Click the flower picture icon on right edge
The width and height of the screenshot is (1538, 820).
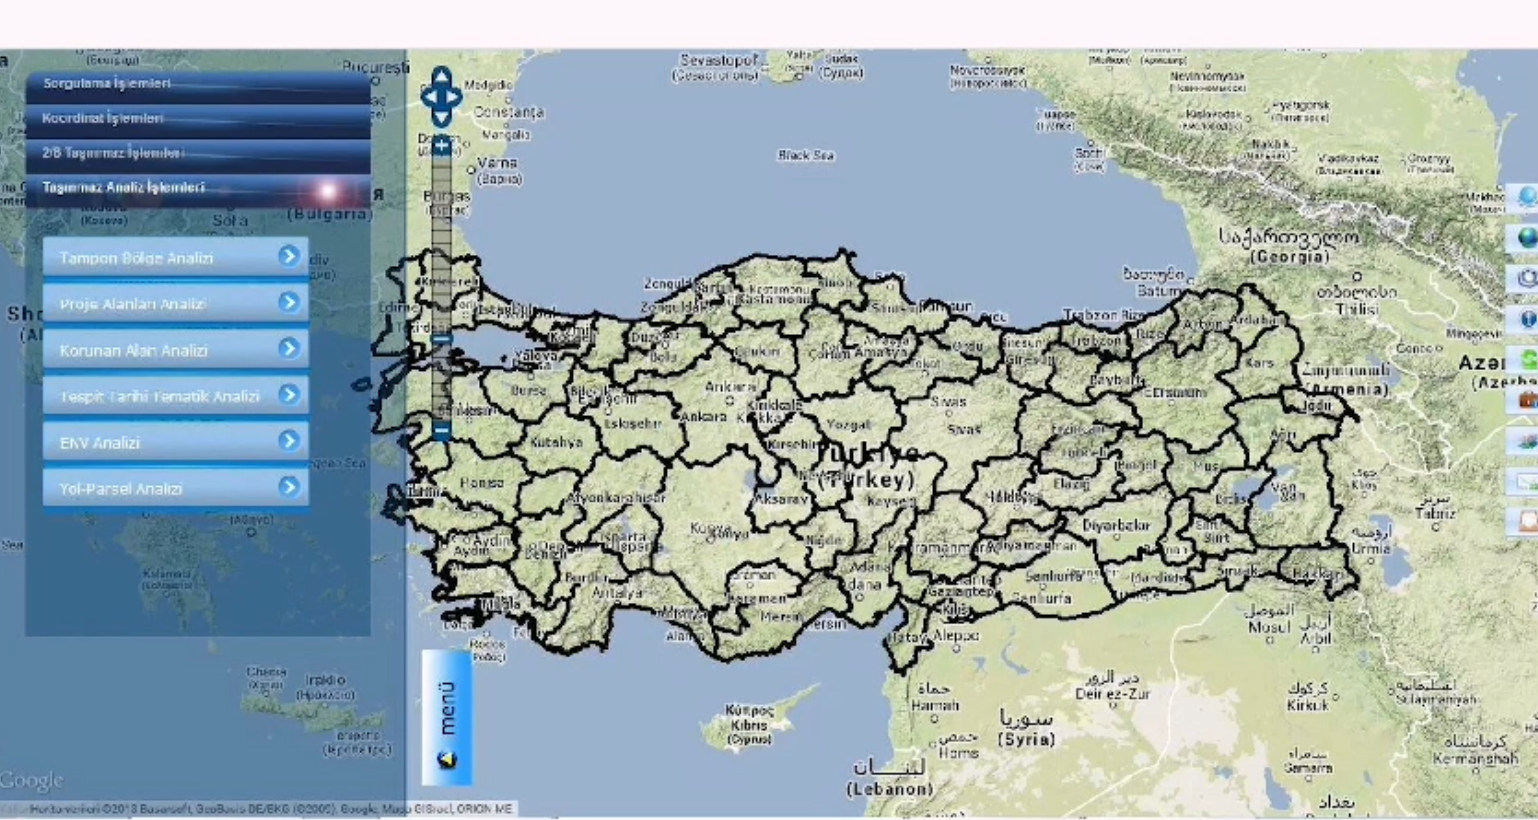coord(1526,440)
